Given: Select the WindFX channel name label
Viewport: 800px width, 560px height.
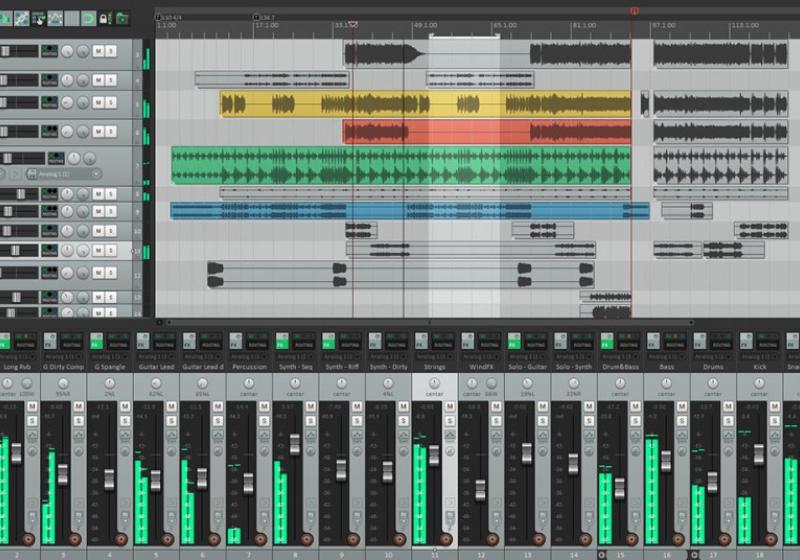Looking at the screenshot, I should click(x=480, y=367).
